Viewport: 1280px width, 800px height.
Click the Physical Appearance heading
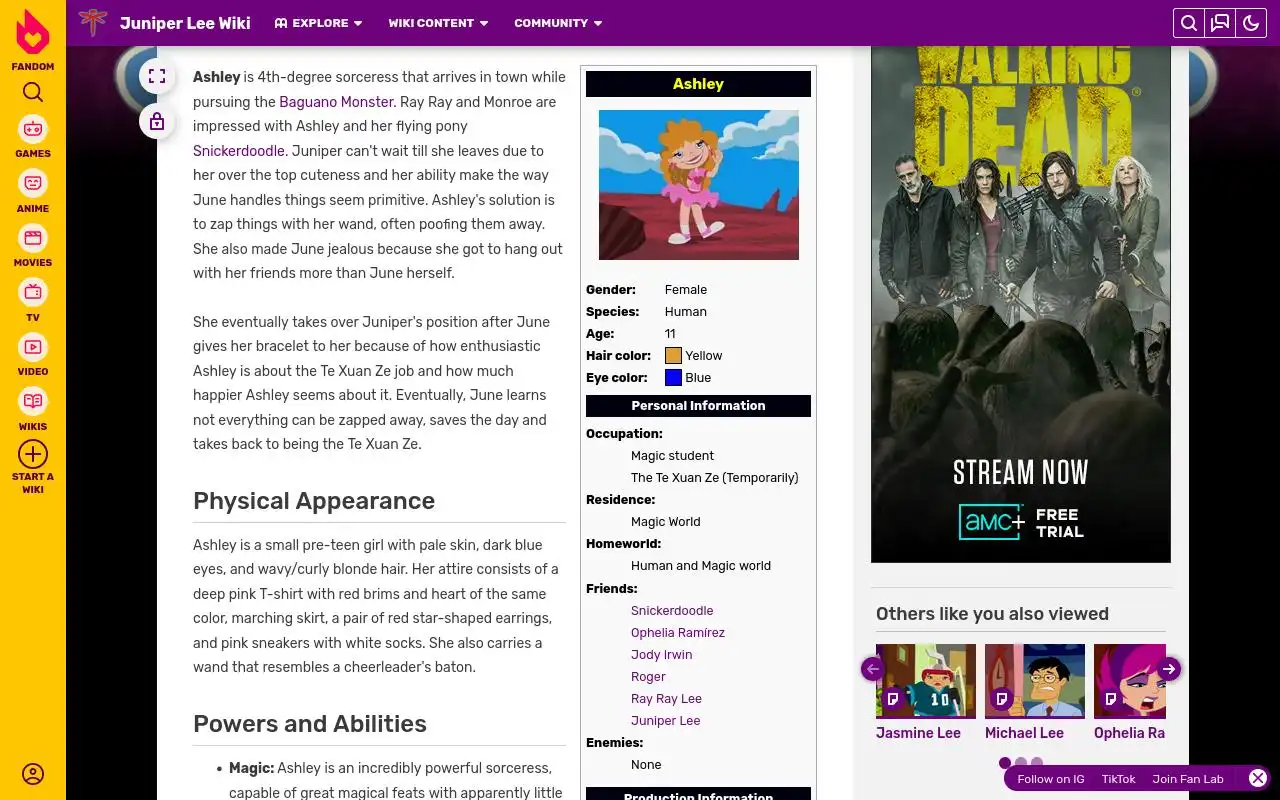click(314, 501)
